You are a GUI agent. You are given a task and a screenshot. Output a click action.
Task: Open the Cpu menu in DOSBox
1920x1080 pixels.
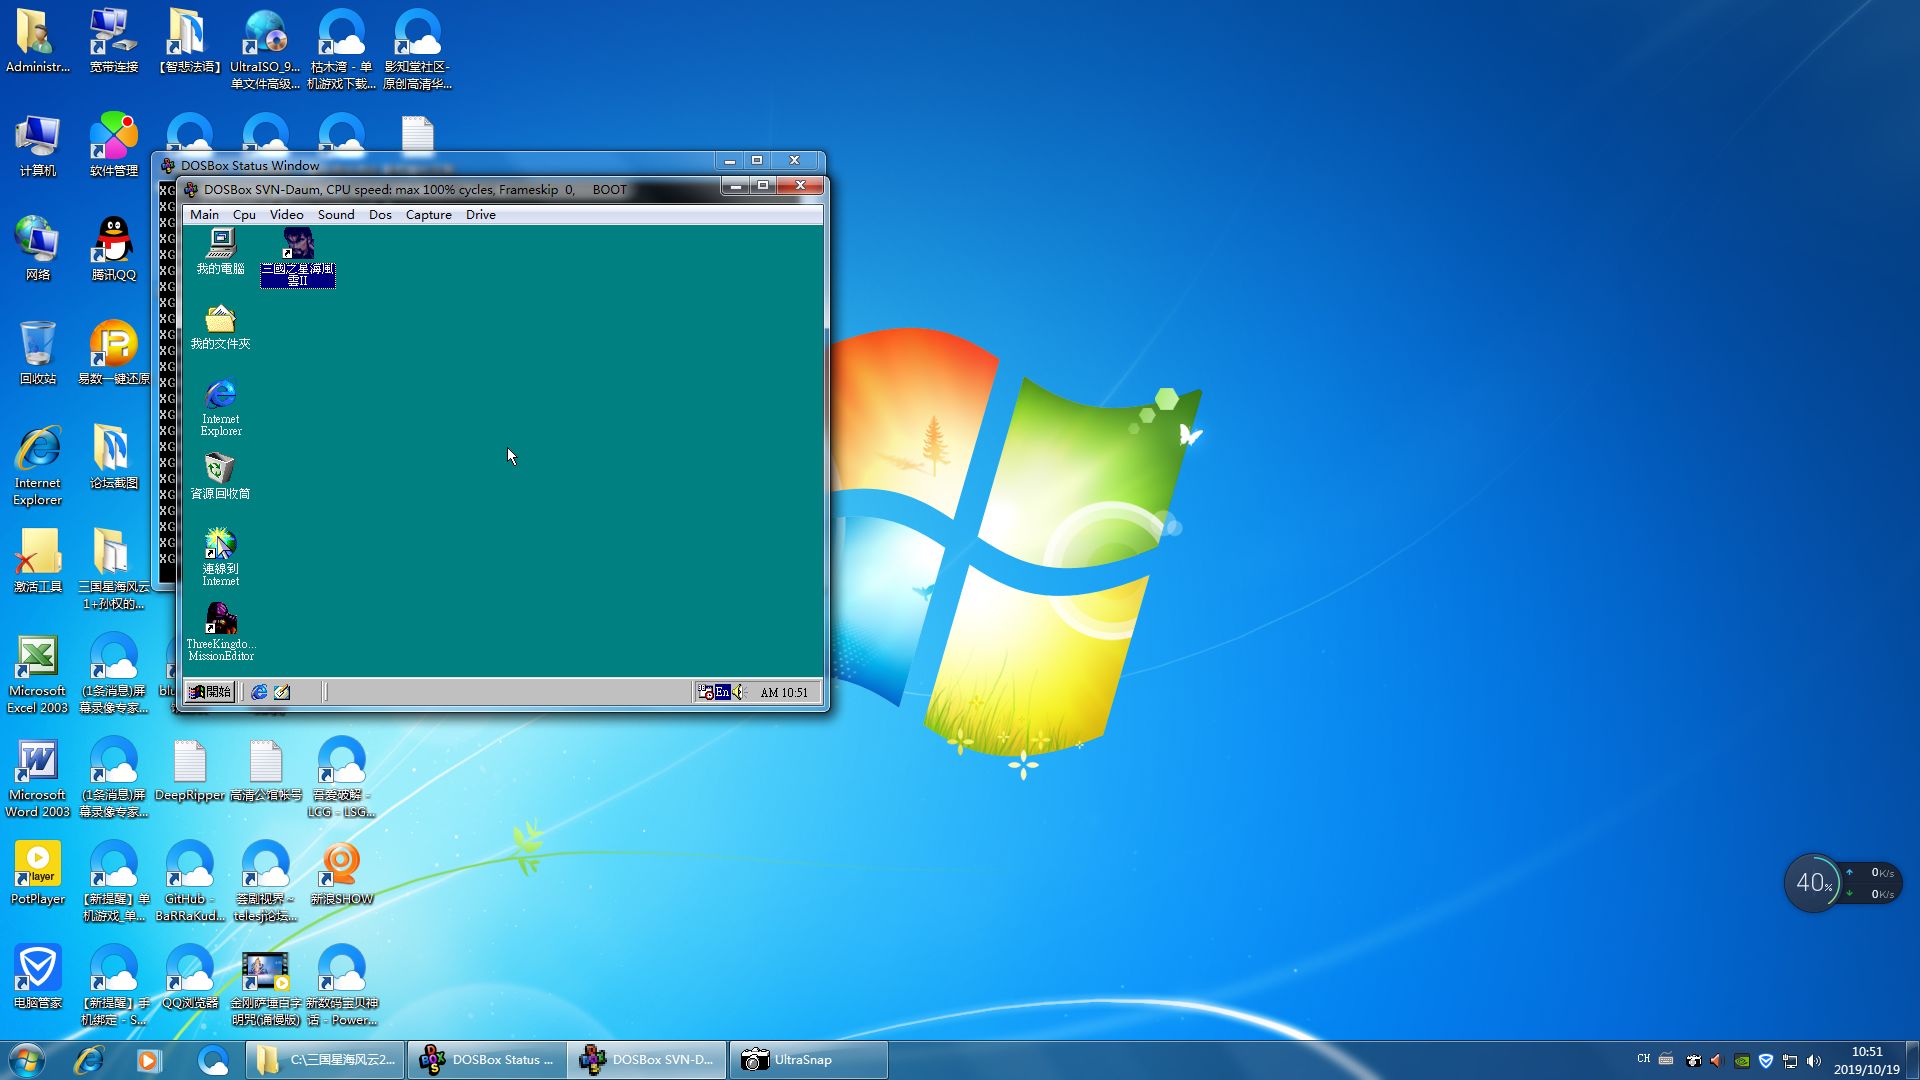(244, 214)
